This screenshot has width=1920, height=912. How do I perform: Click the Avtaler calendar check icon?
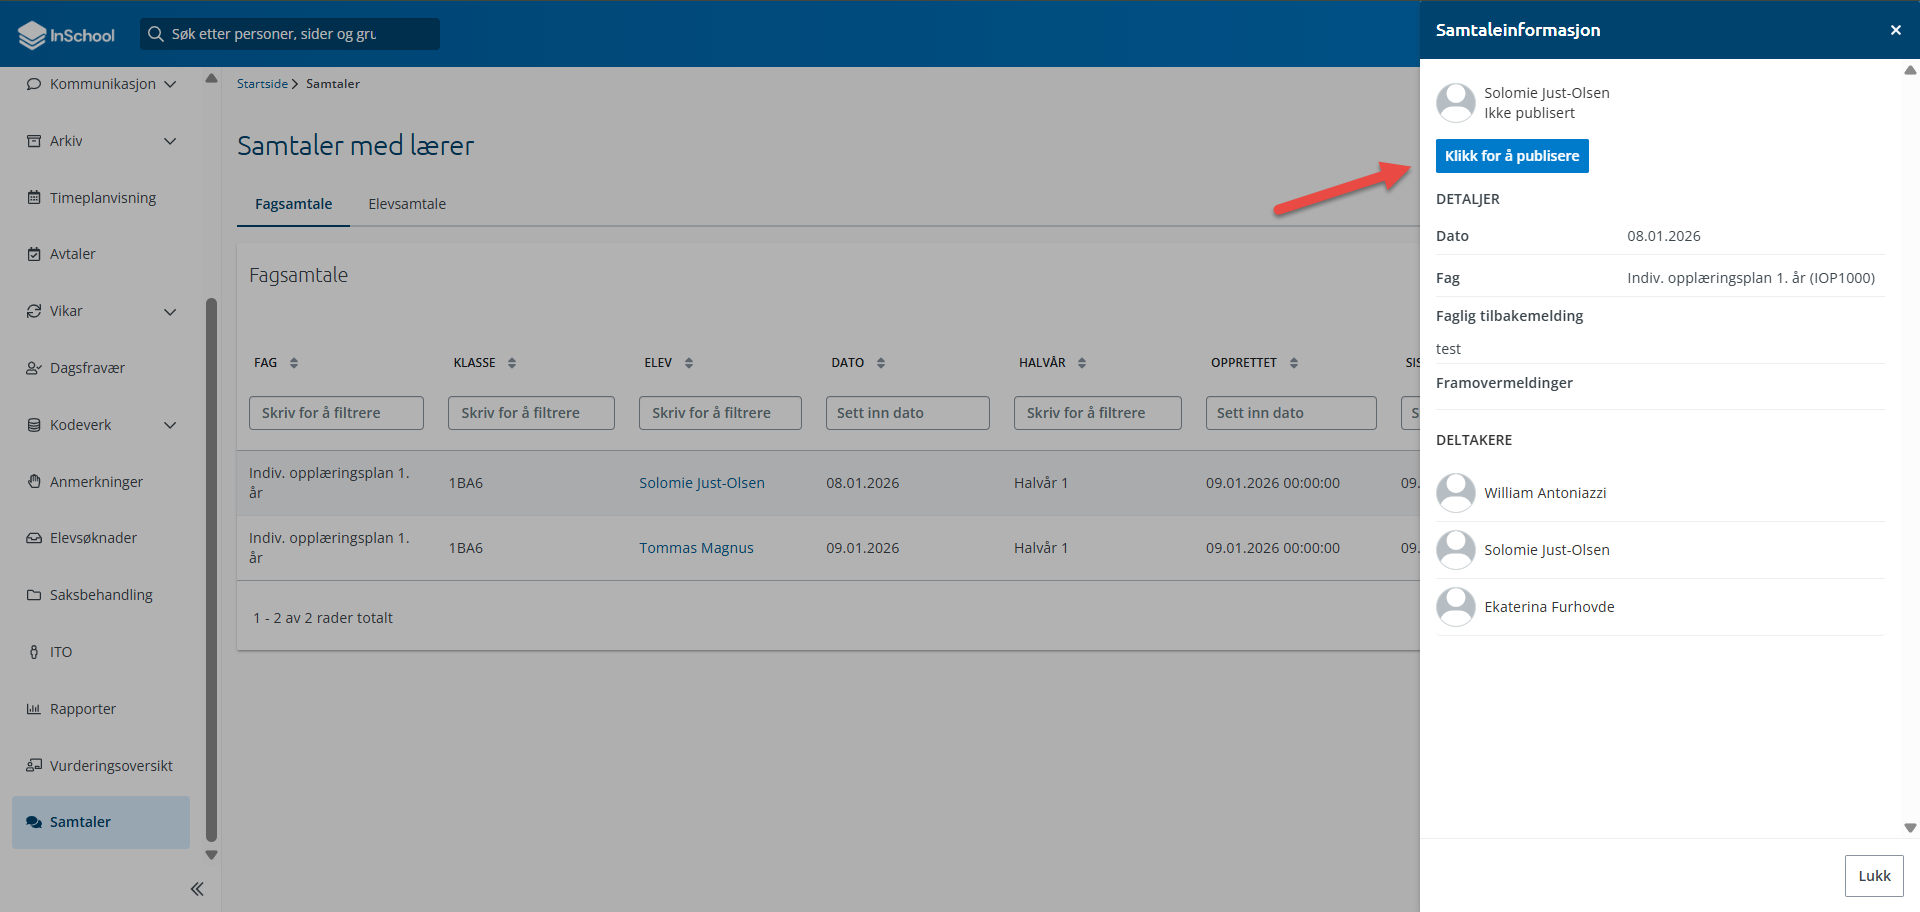[34, 254]
